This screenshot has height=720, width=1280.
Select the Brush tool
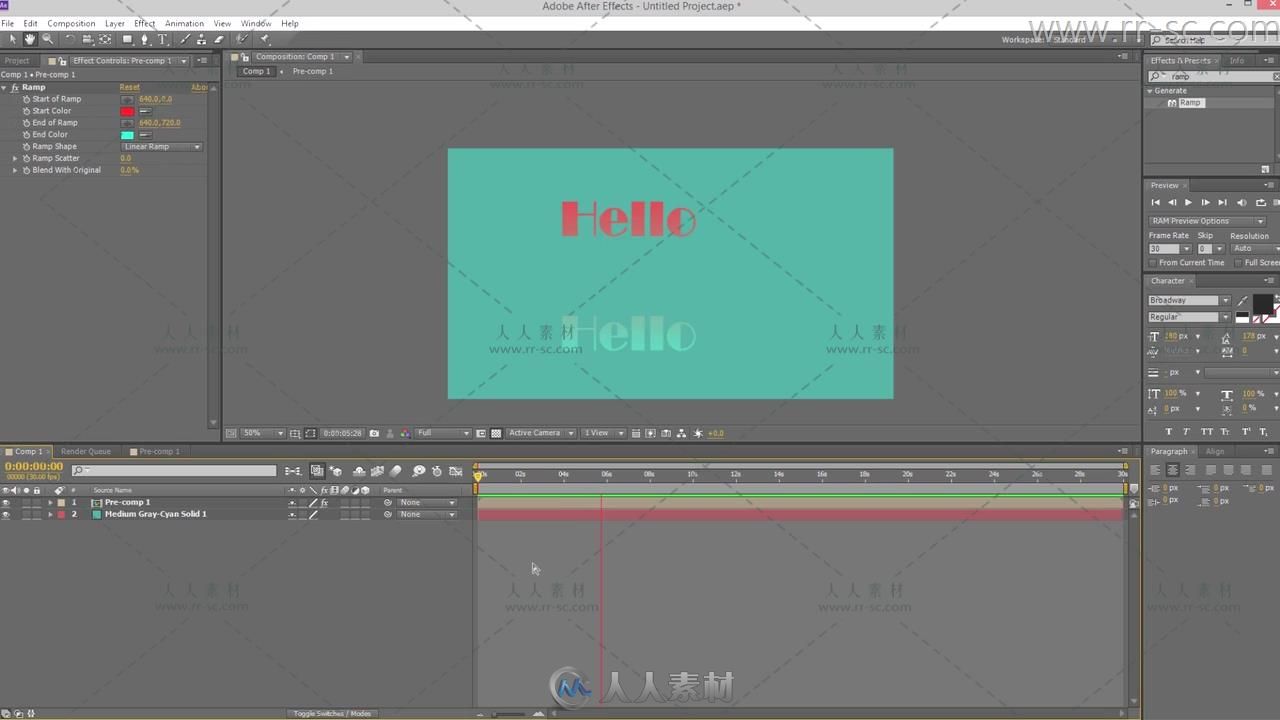click(185, 39)
